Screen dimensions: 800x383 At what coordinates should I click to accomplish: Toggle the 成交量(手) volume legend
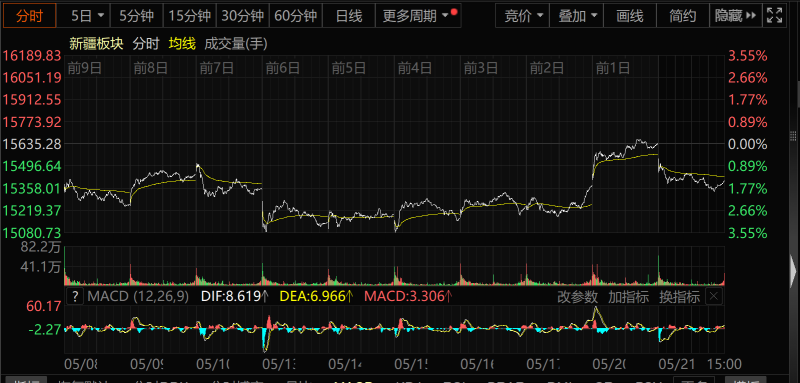235,44
